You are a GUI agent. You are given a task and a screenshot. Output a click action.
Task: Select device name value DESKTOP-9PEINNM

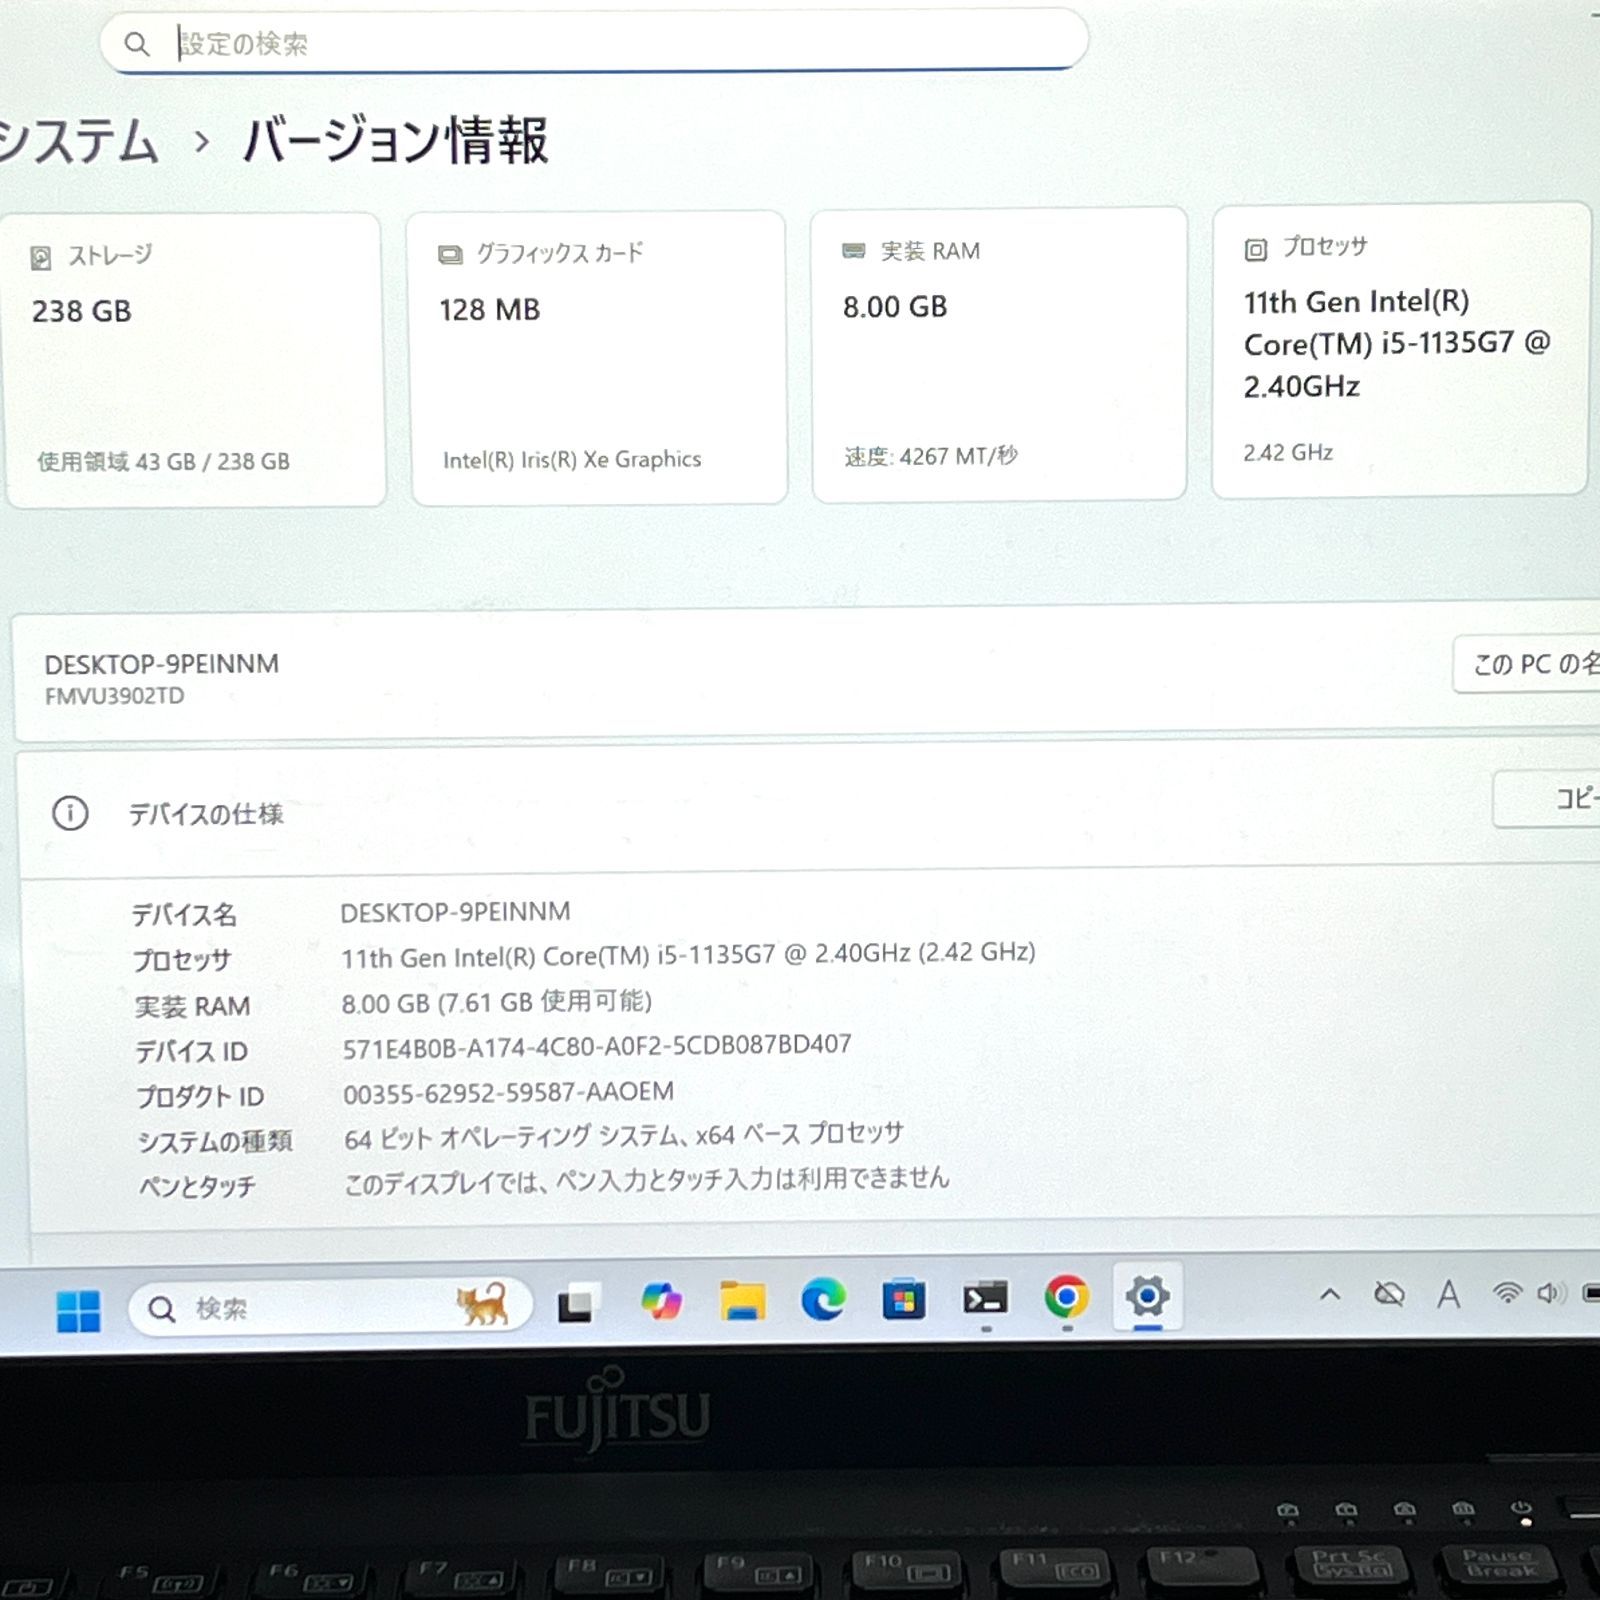tap(455, 912)
